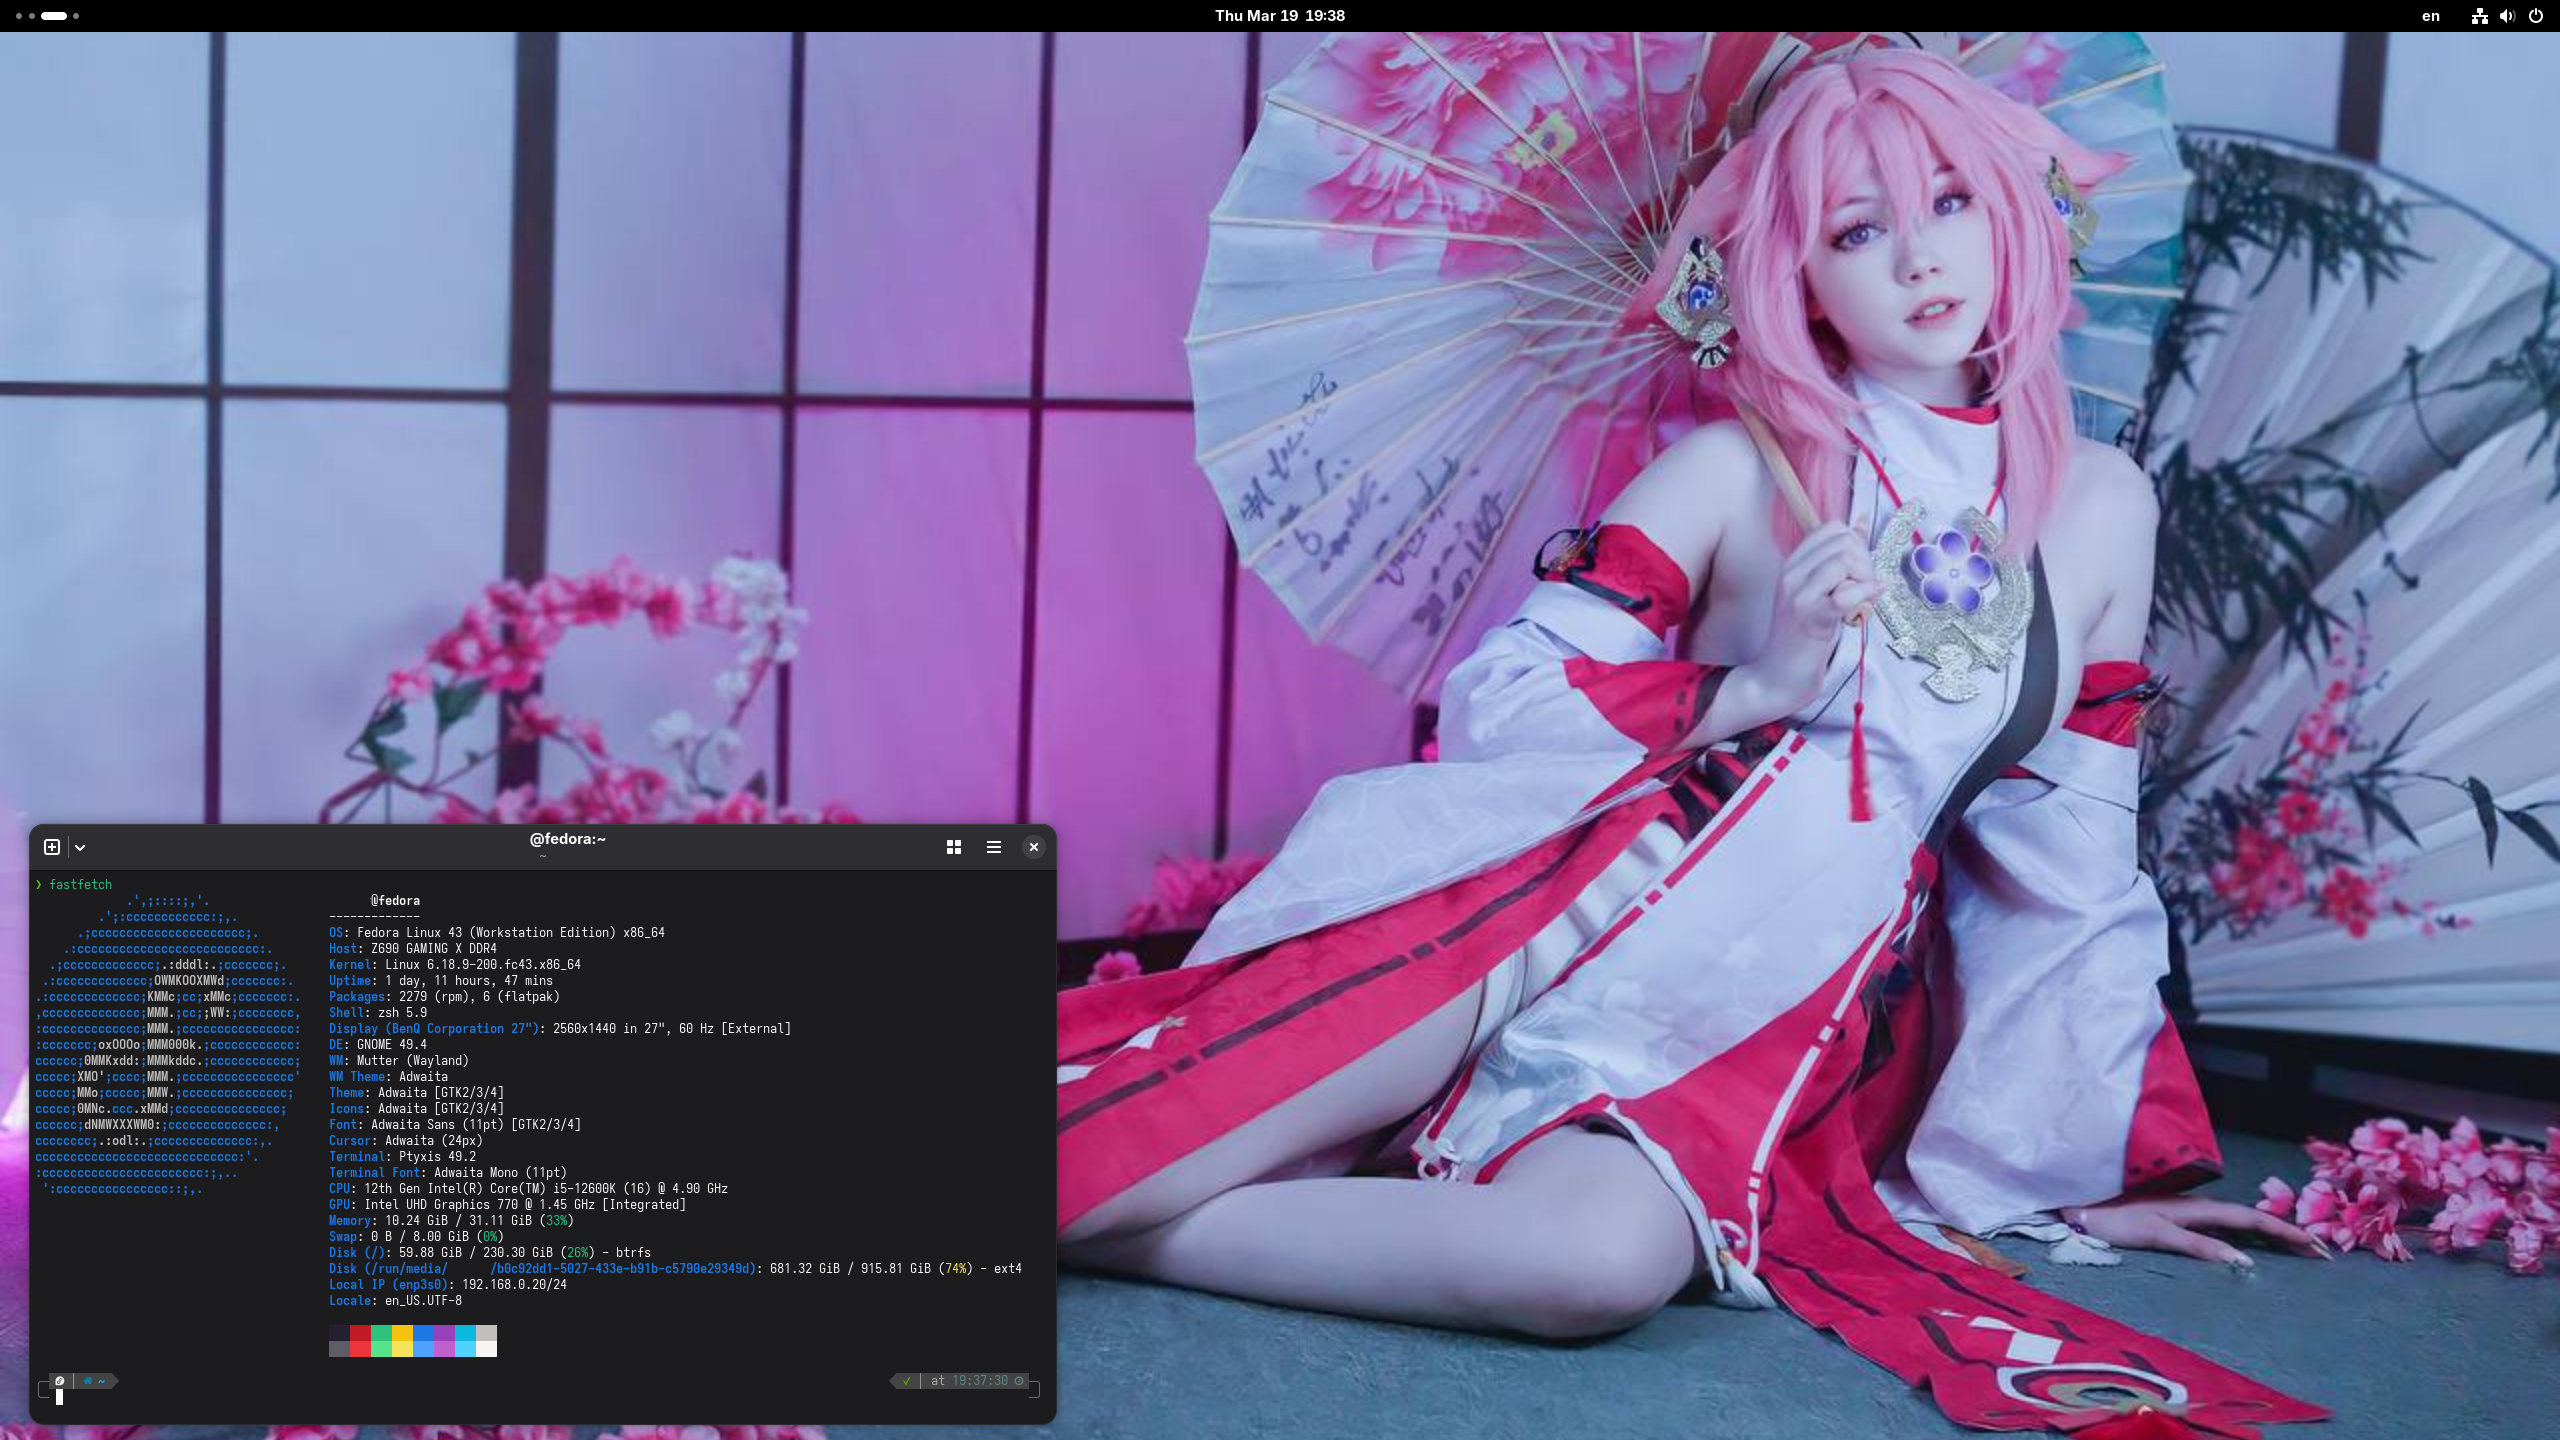
Task: Click the terminal cursor at the prompt
Action: coord(60,1397)
